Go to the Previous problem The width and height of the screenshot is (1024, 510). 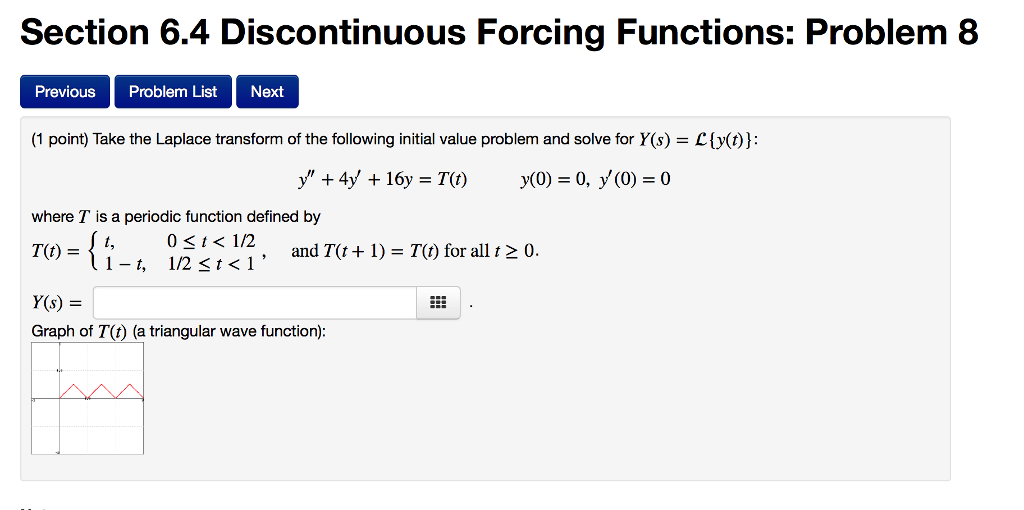[x=65, y=92]
